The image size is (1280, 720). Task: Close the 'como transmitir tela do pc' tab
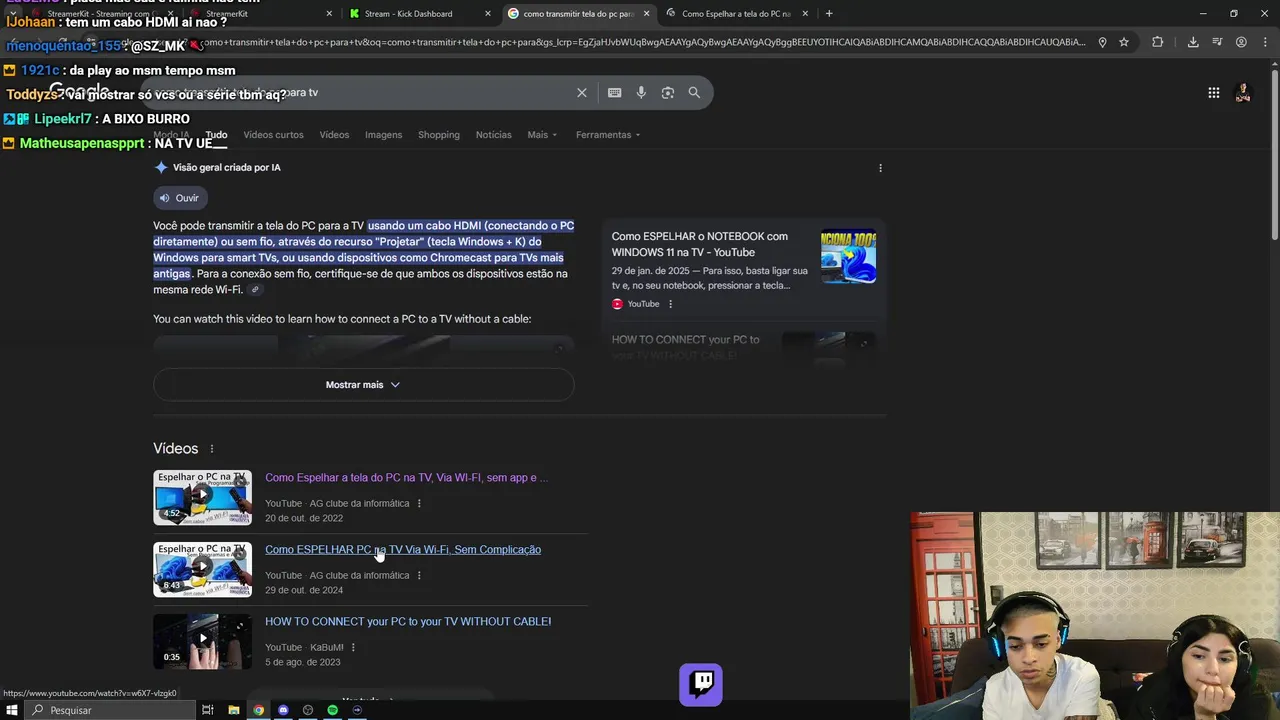[x=646, y=14]
